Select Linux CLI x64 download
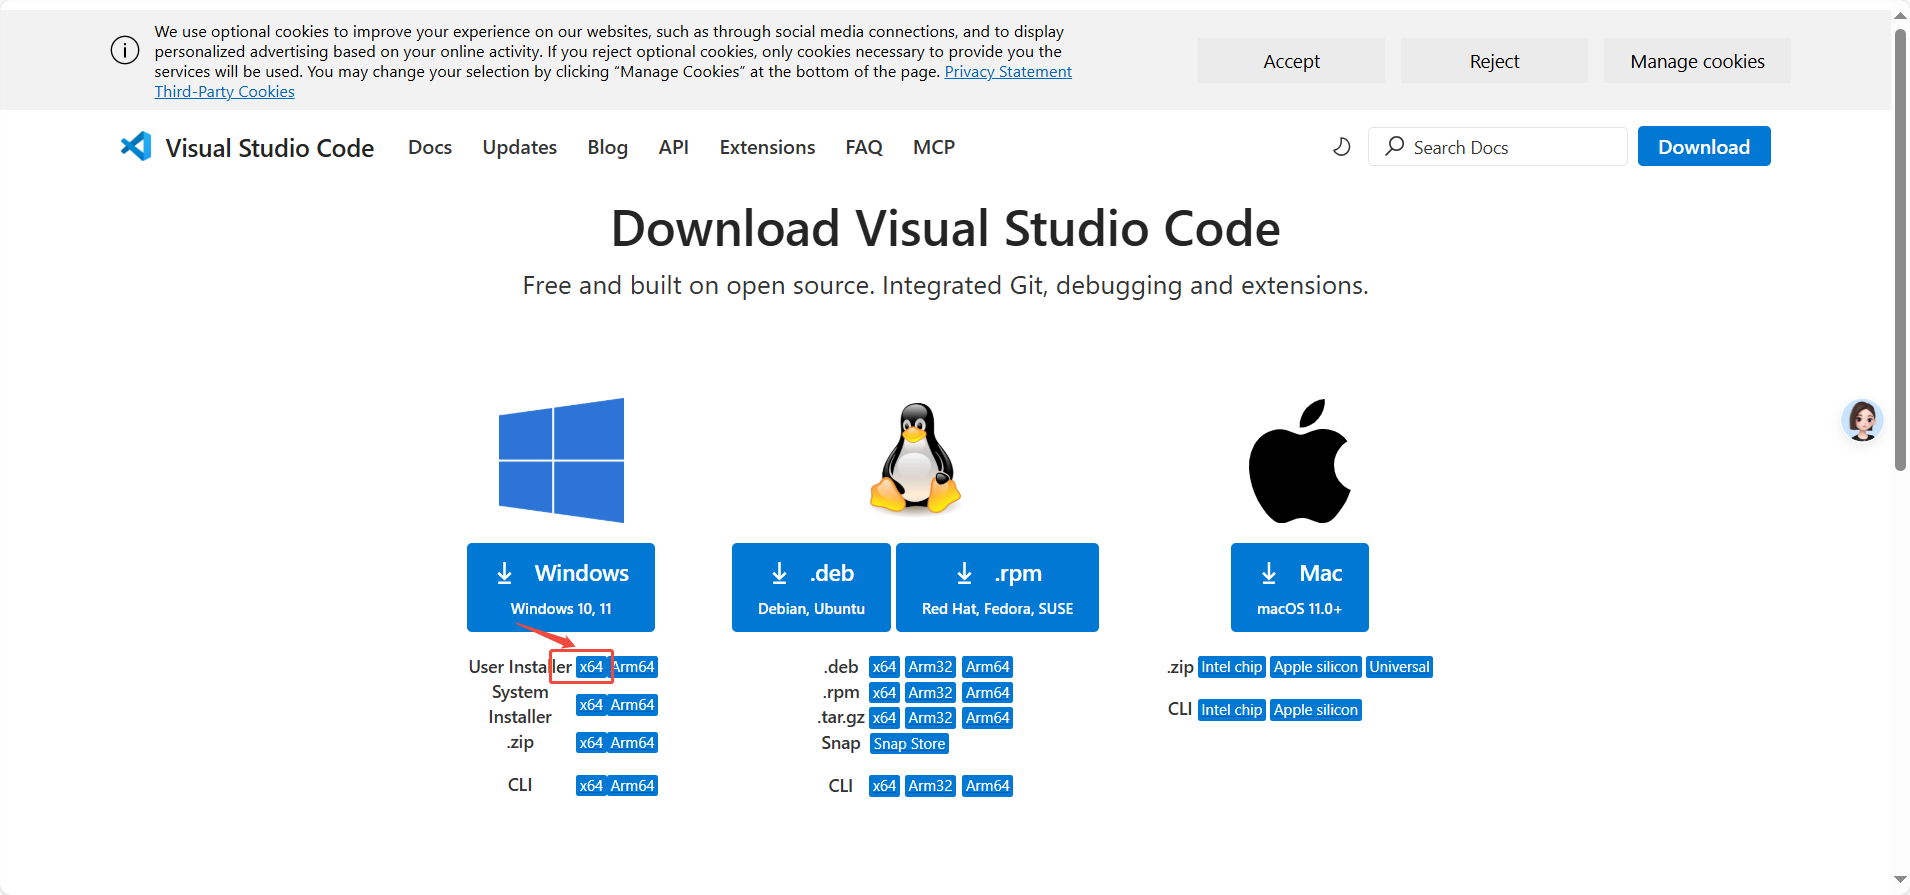Image resolution: width=1910 pixels, height=895 pixels. coord(884,786)
